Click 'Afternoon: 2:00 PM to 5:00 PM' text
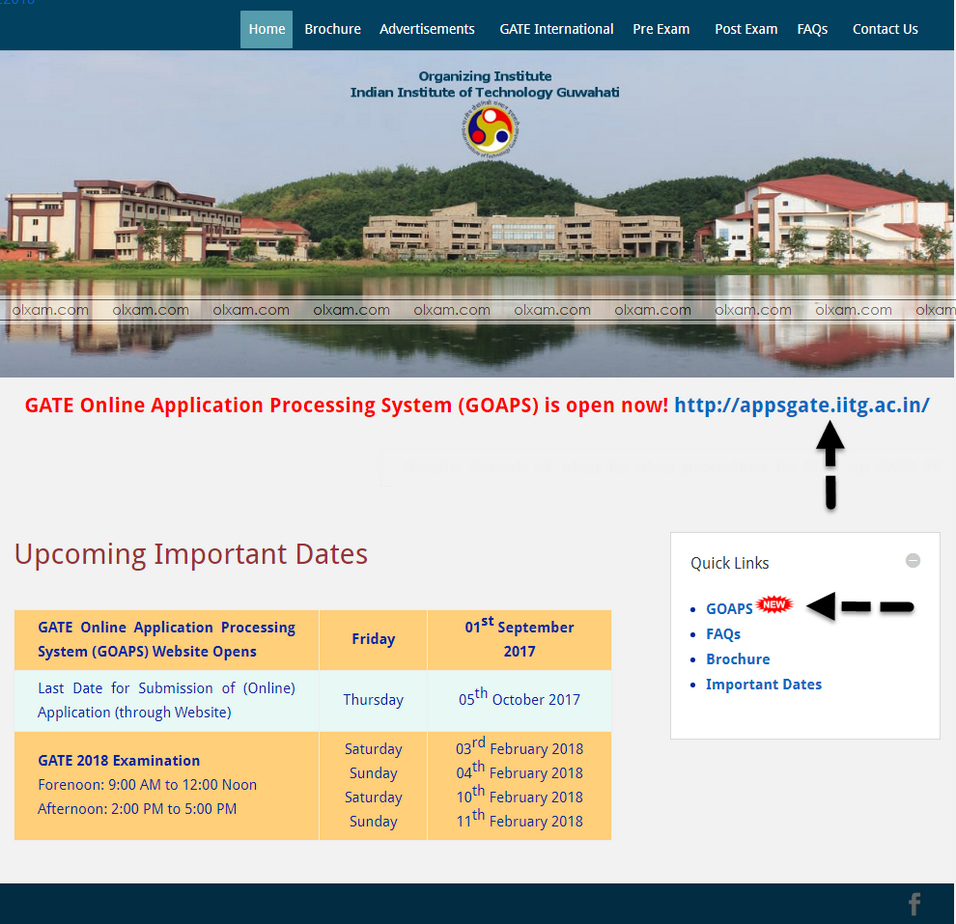This screenshot has height=924, width=956. point(137,809)
